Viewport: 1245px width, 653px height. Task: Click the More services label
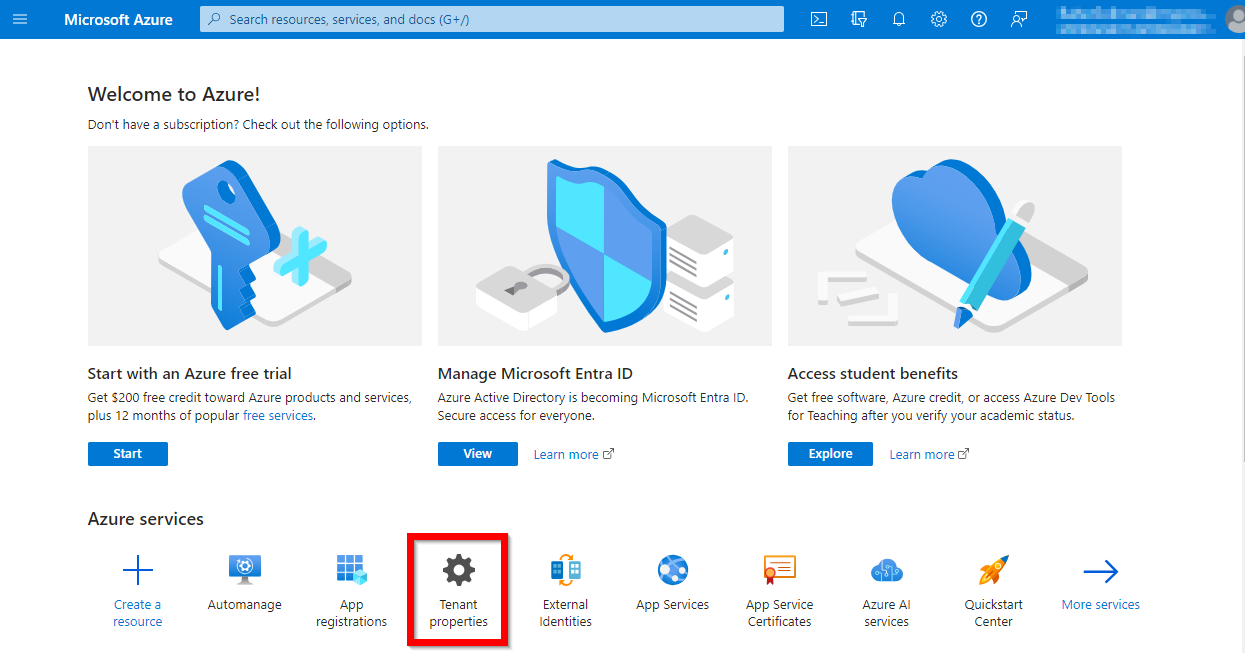(1101, 605)
